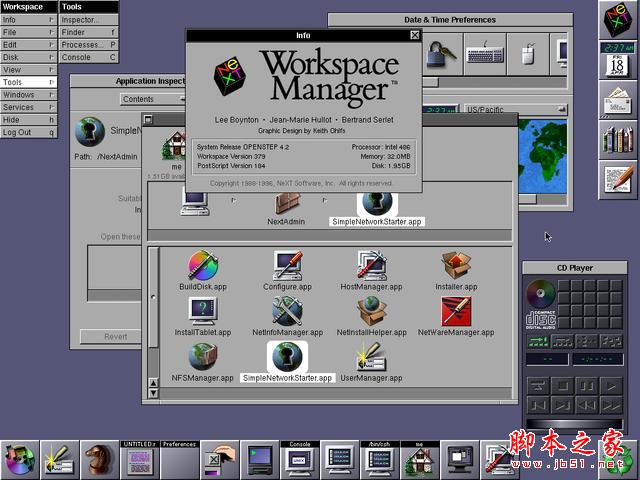640x480 pixels.
Task: Adjust the CD Player volume slider
Action: pyautogui.click(x=575, y=423)
